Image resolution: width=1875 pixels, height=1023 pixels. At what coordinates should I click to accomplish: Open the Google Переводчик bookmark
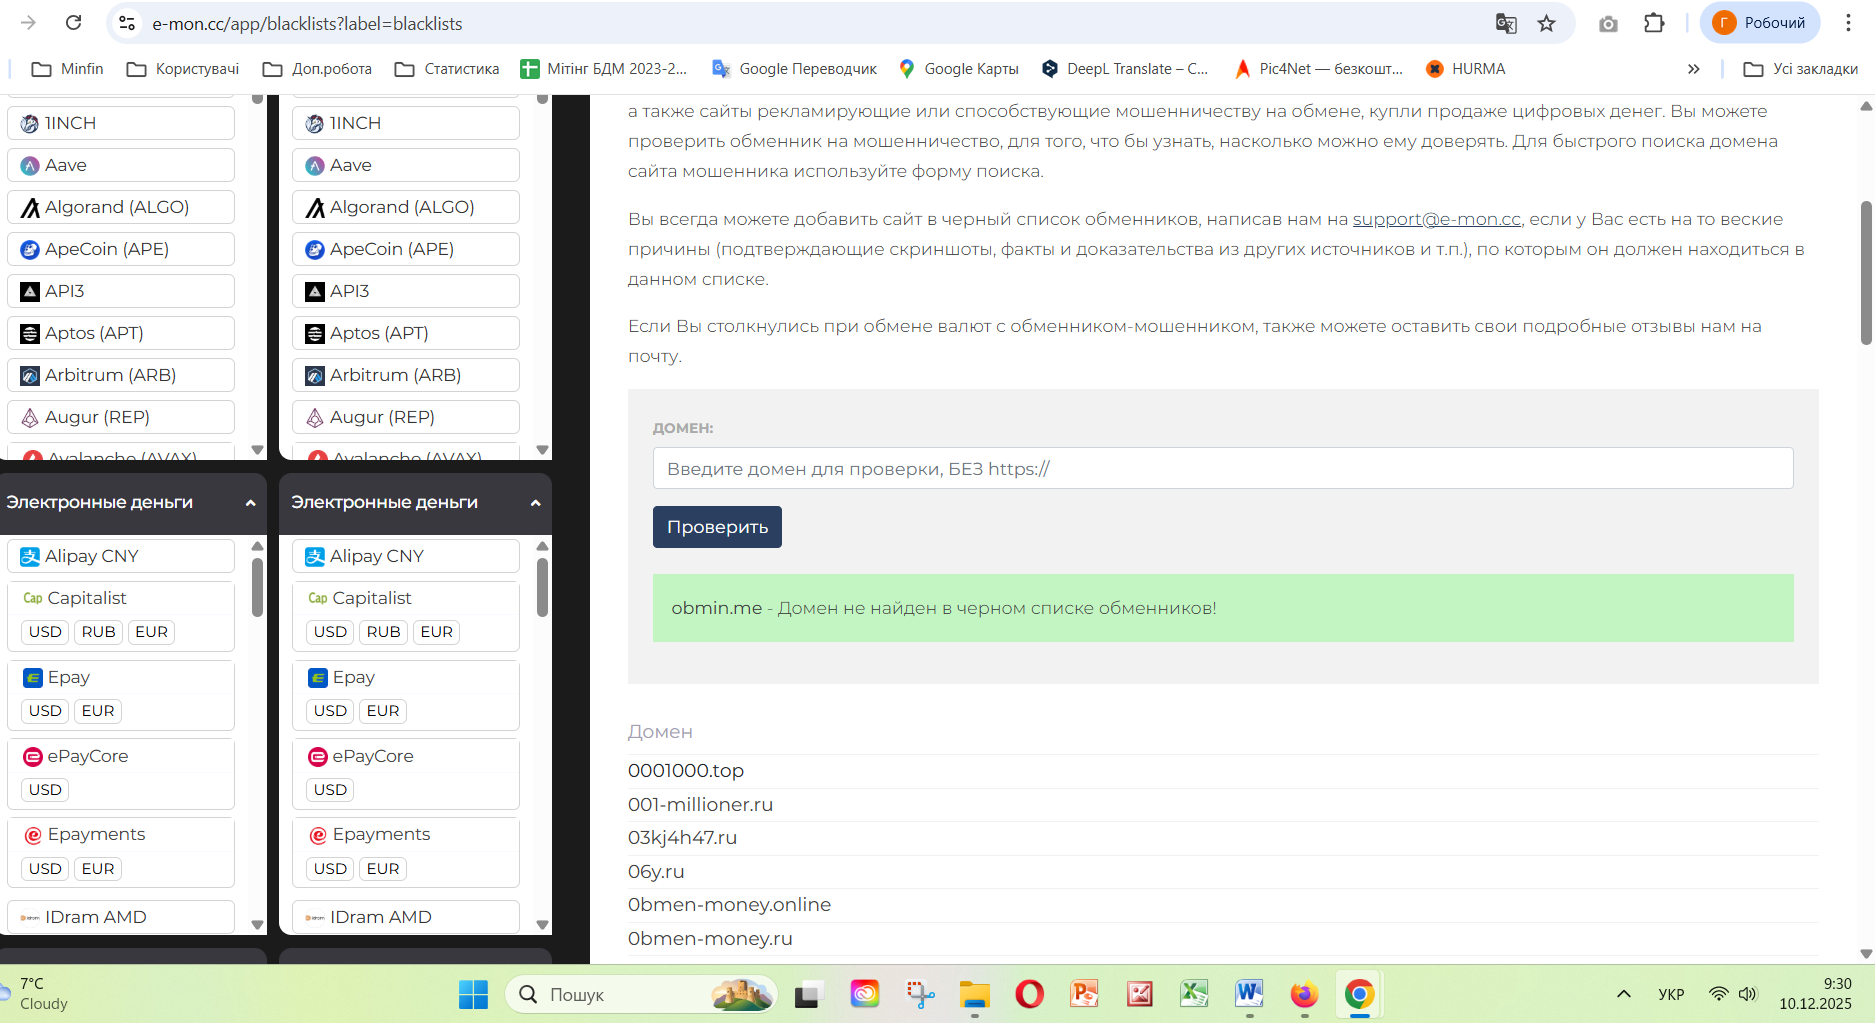tap(794, 69)
